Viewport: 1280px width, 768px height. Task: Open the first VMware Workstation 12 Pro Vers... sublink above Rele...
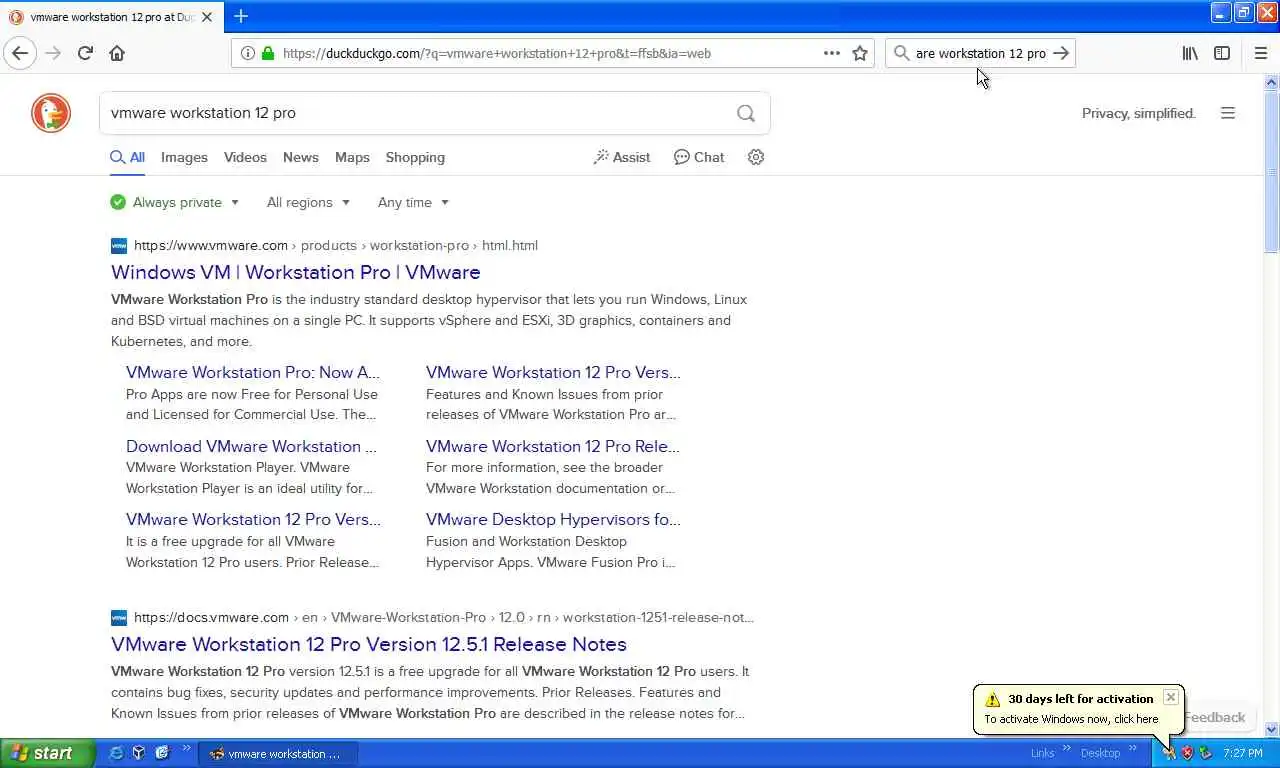point(553,372)
